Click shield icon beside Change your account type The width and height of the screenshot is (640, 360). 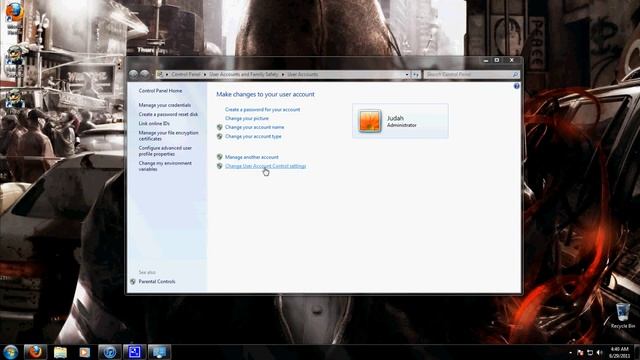click(x=220, y=136)
